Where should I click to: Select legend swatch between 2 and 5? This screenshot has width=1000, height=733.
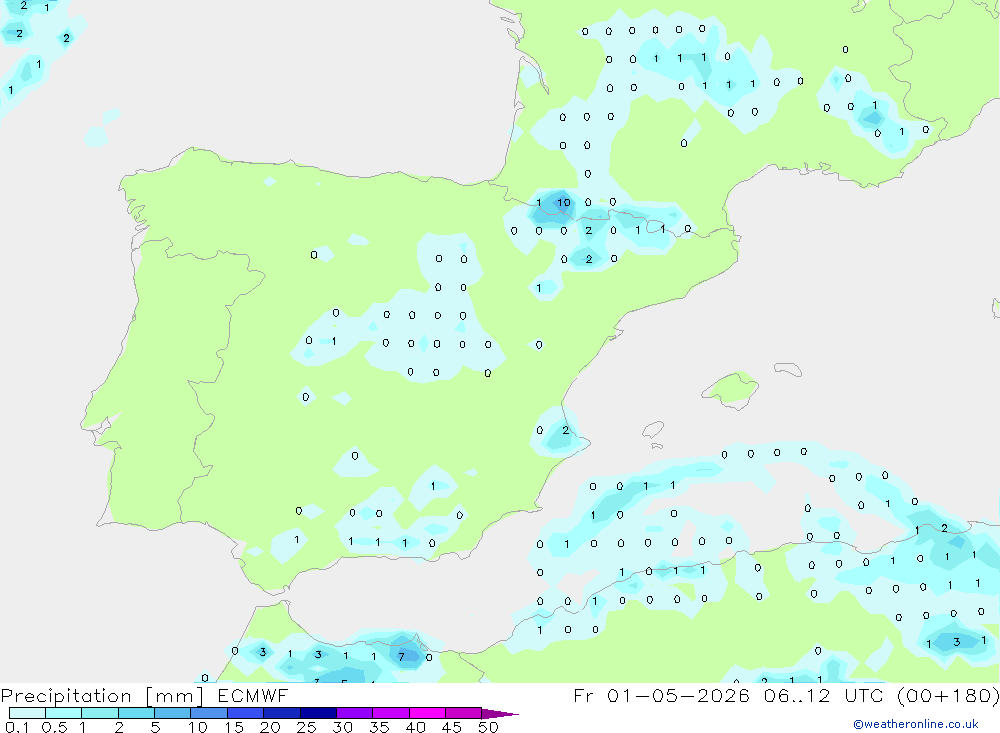(x=136, y=713)
